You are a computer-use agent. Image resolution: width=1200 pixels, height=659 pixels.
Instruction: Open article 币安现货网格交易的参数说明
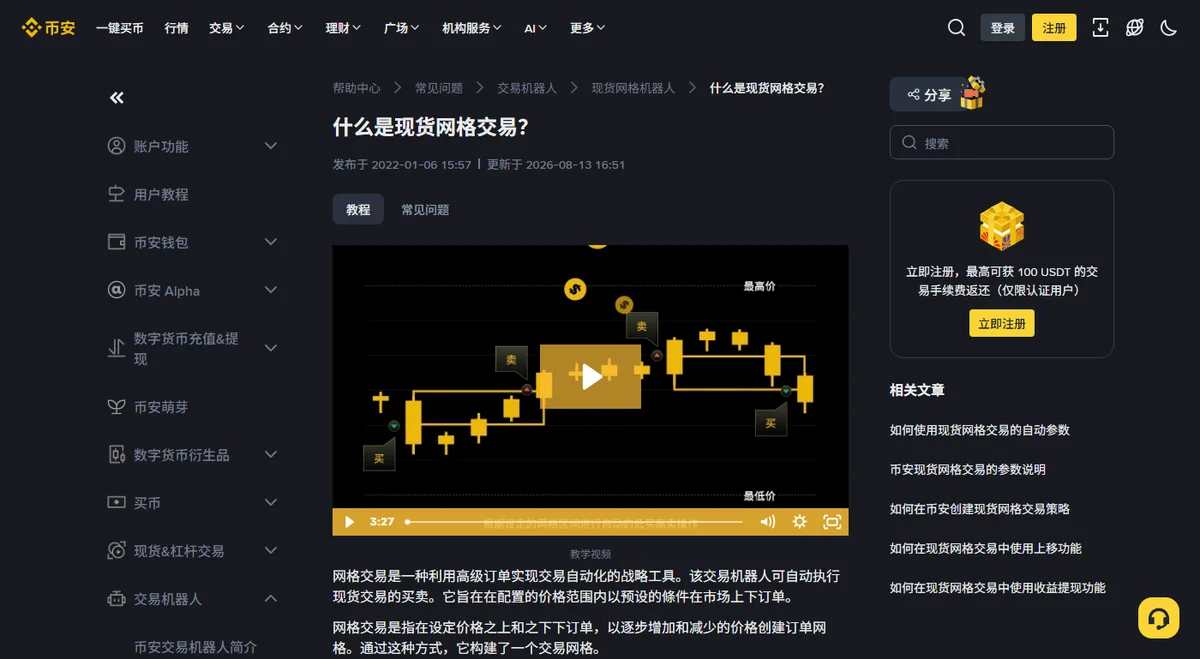968,469
